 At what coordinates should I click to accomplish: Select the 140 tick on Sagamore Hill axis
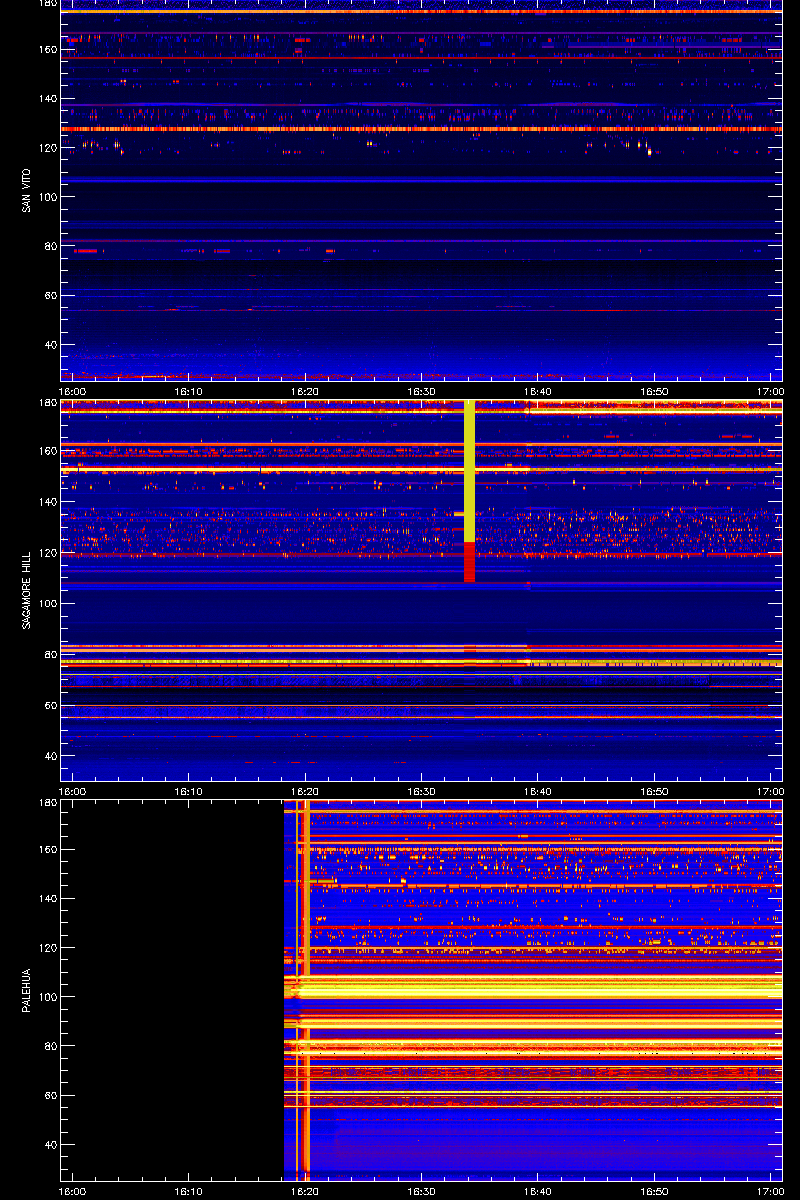click(x=47, y=502)
